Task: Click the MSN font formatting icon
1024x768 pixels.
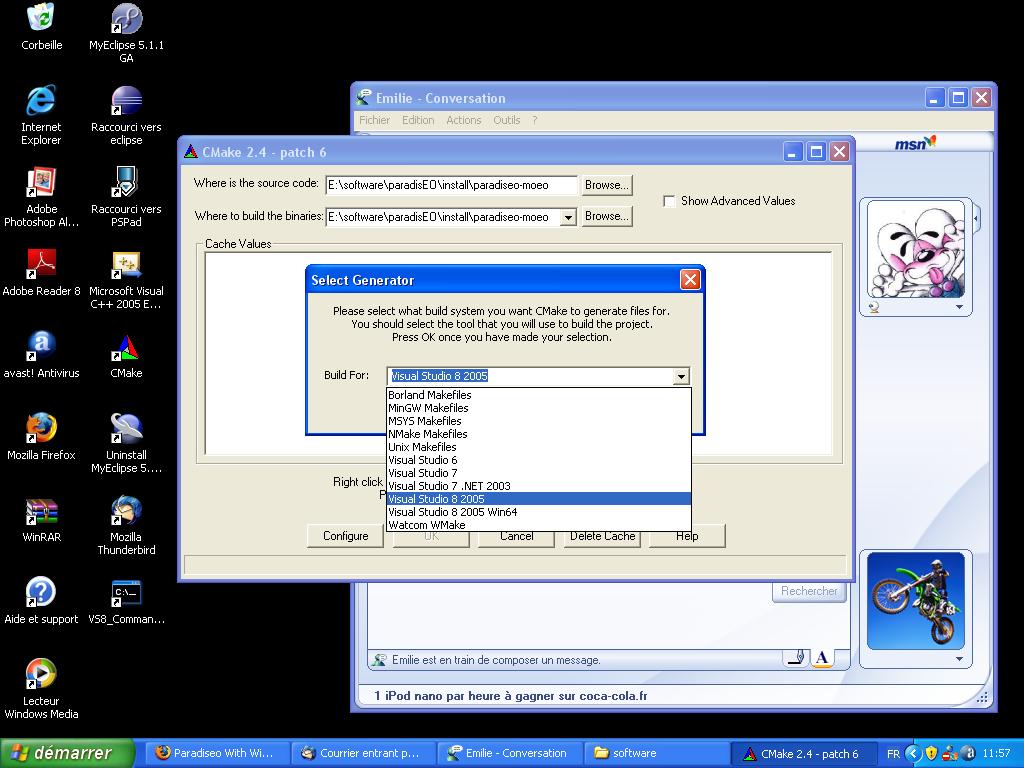Action: [821, 658]
